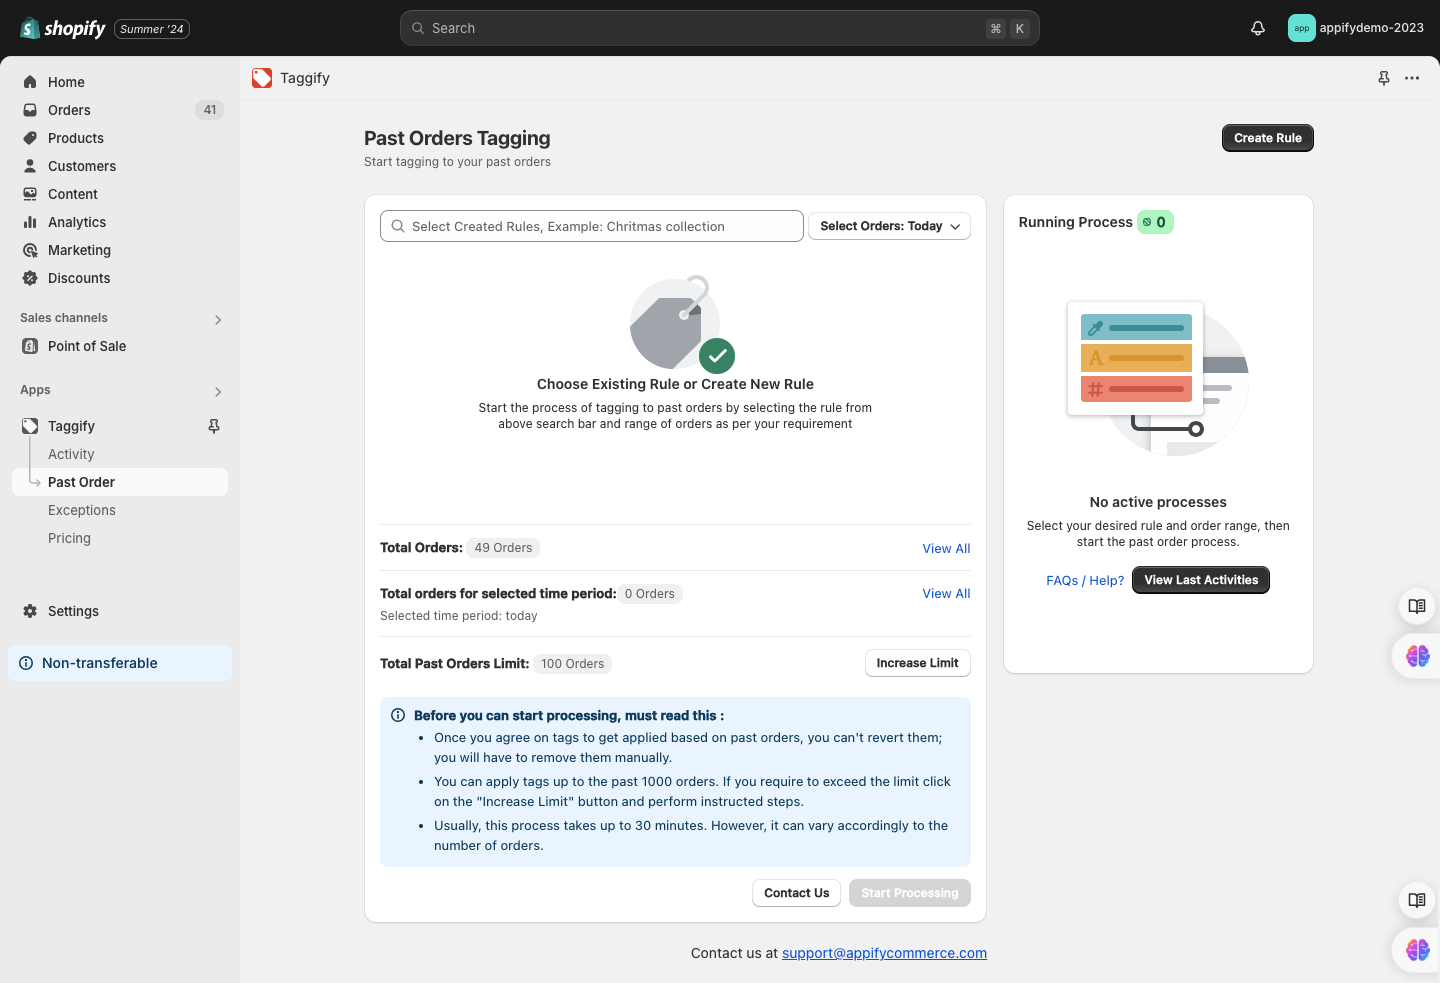
Task: Open Select Orders: Today dropdown
Action: click(x=889, y=226)
